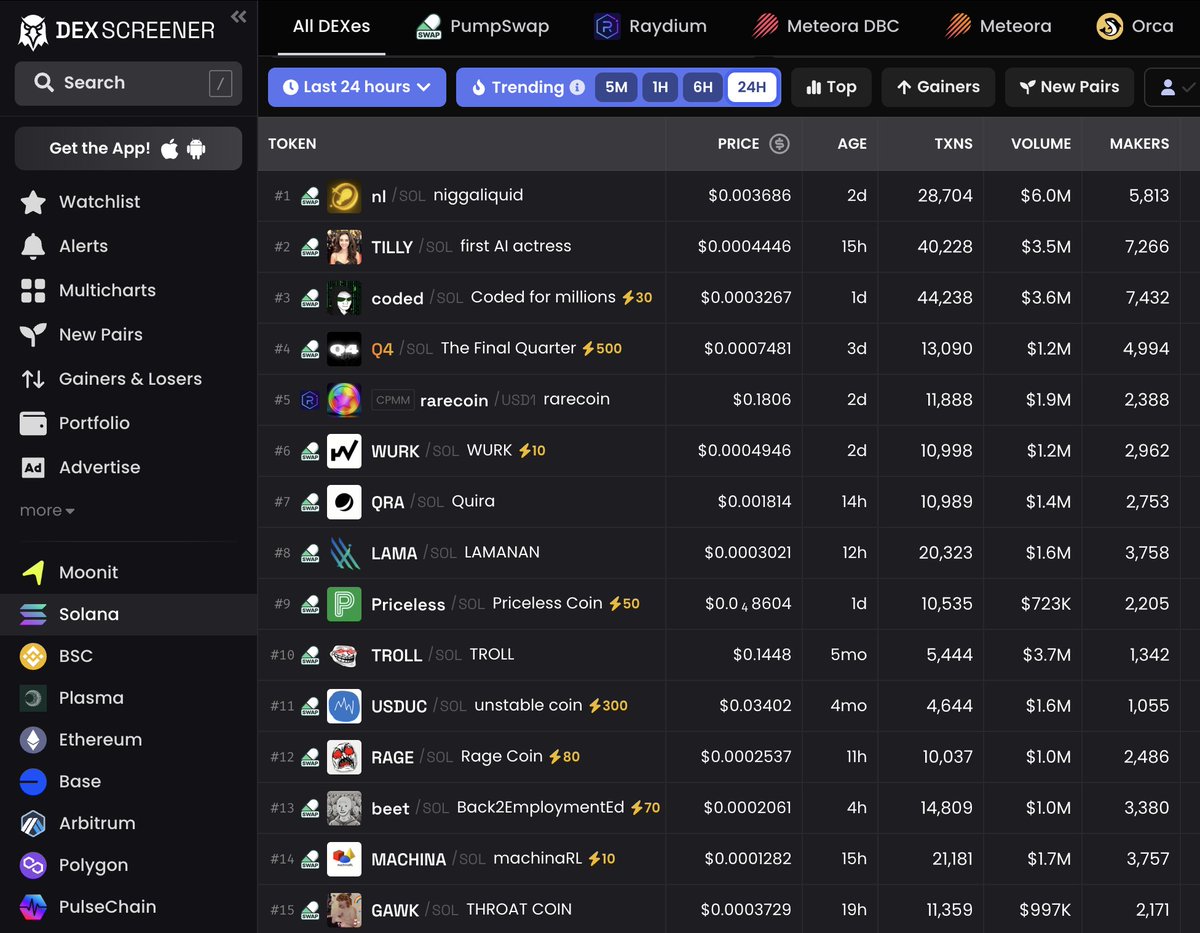Open the Q4 The Final Quarter row
This screenshot has width=1200, height=933.
pyautogui.click(x=729, y=349)
